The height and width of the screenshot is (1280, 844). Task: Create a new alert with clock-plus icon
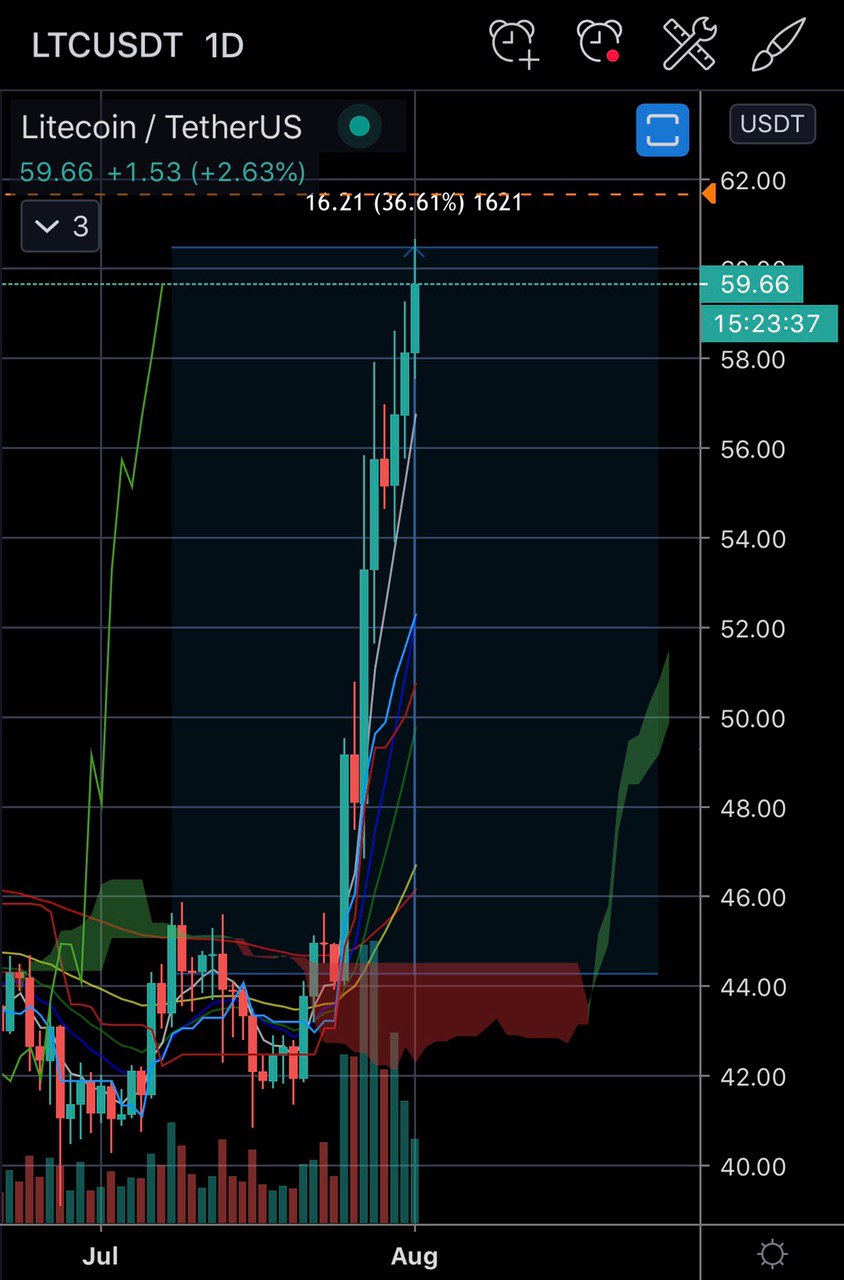[x=514, y=44]
